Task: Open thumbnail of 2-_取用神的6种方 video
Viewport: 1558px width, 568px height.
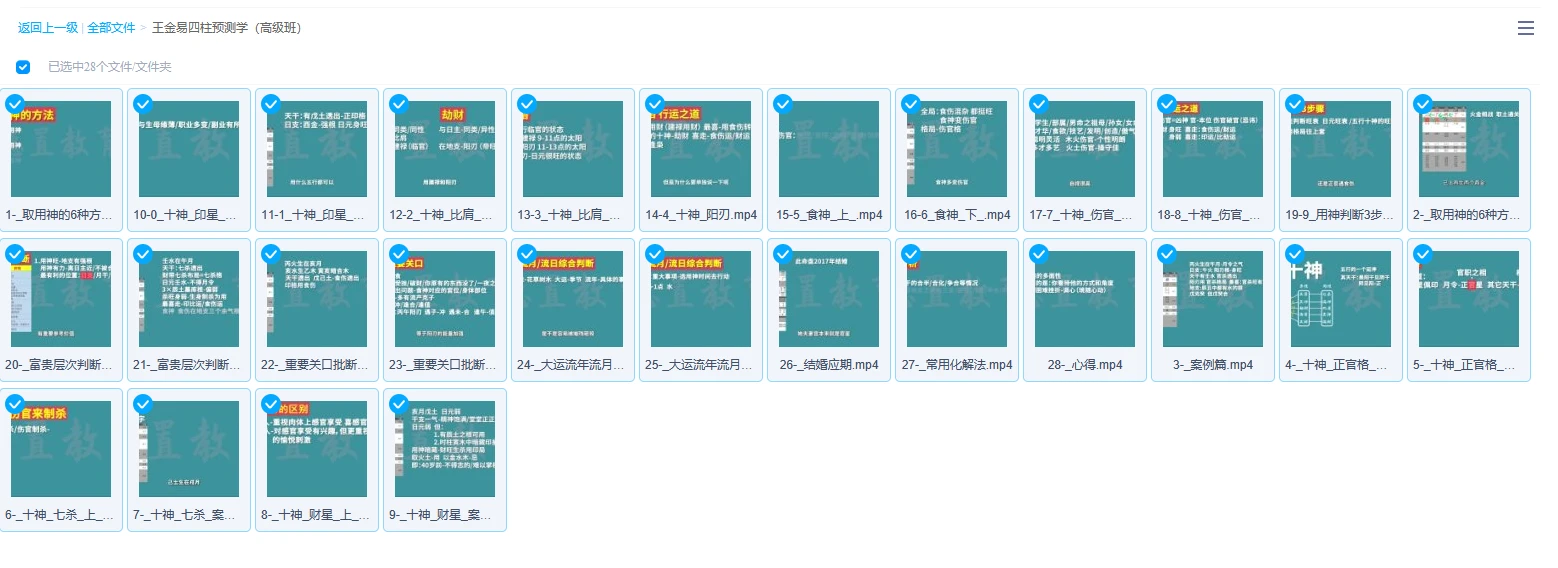Action: 1469,149
